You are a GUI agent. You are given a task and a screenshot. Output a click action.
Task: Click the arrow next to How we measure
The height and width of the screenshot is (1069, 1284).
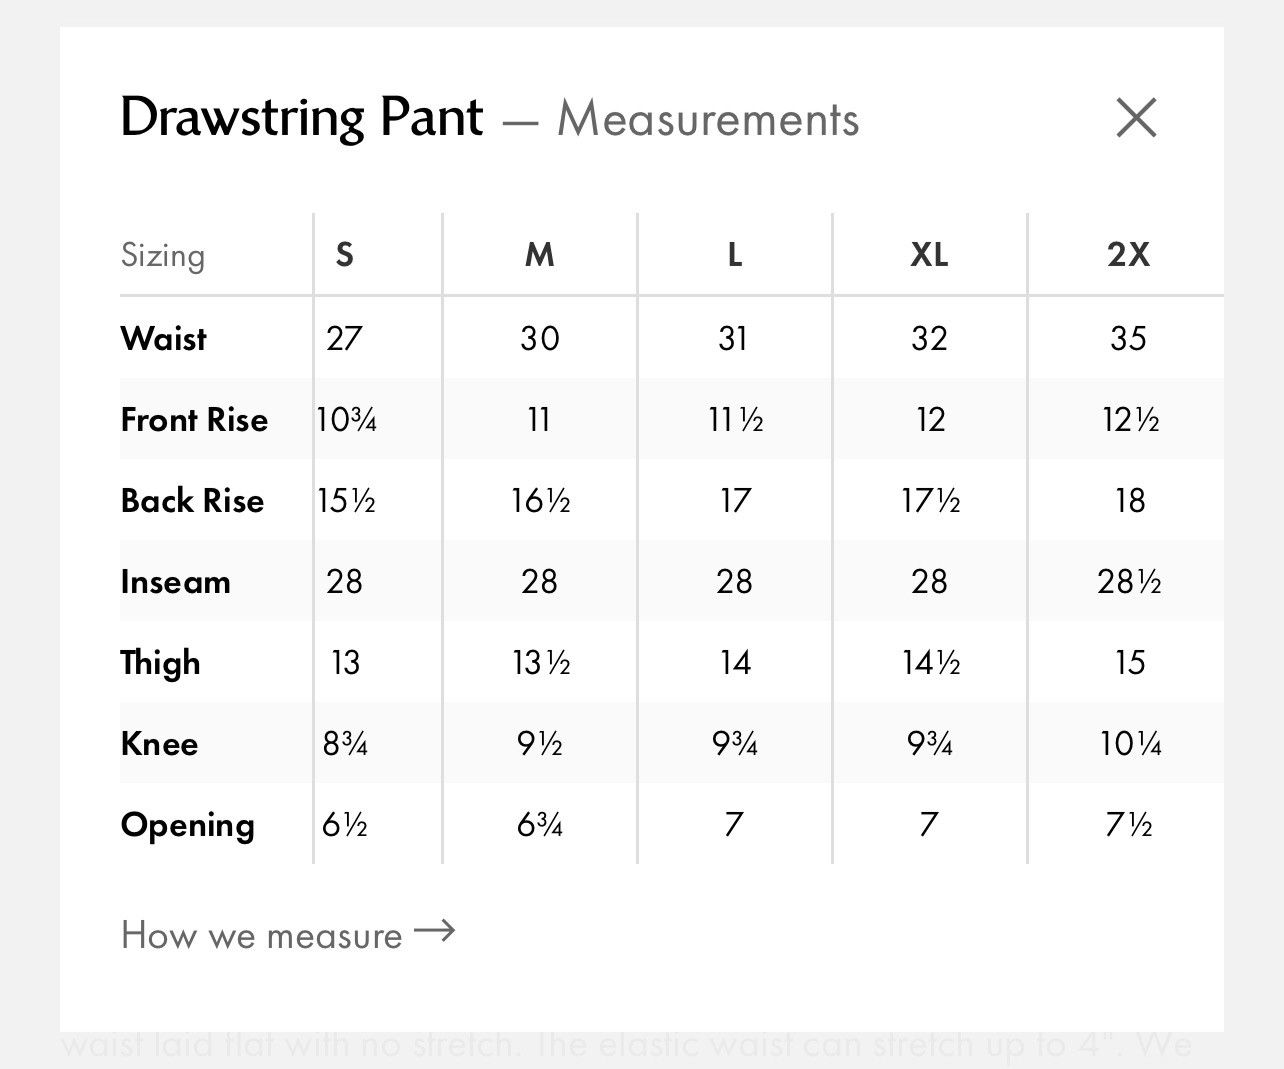[x=434, y=932]
